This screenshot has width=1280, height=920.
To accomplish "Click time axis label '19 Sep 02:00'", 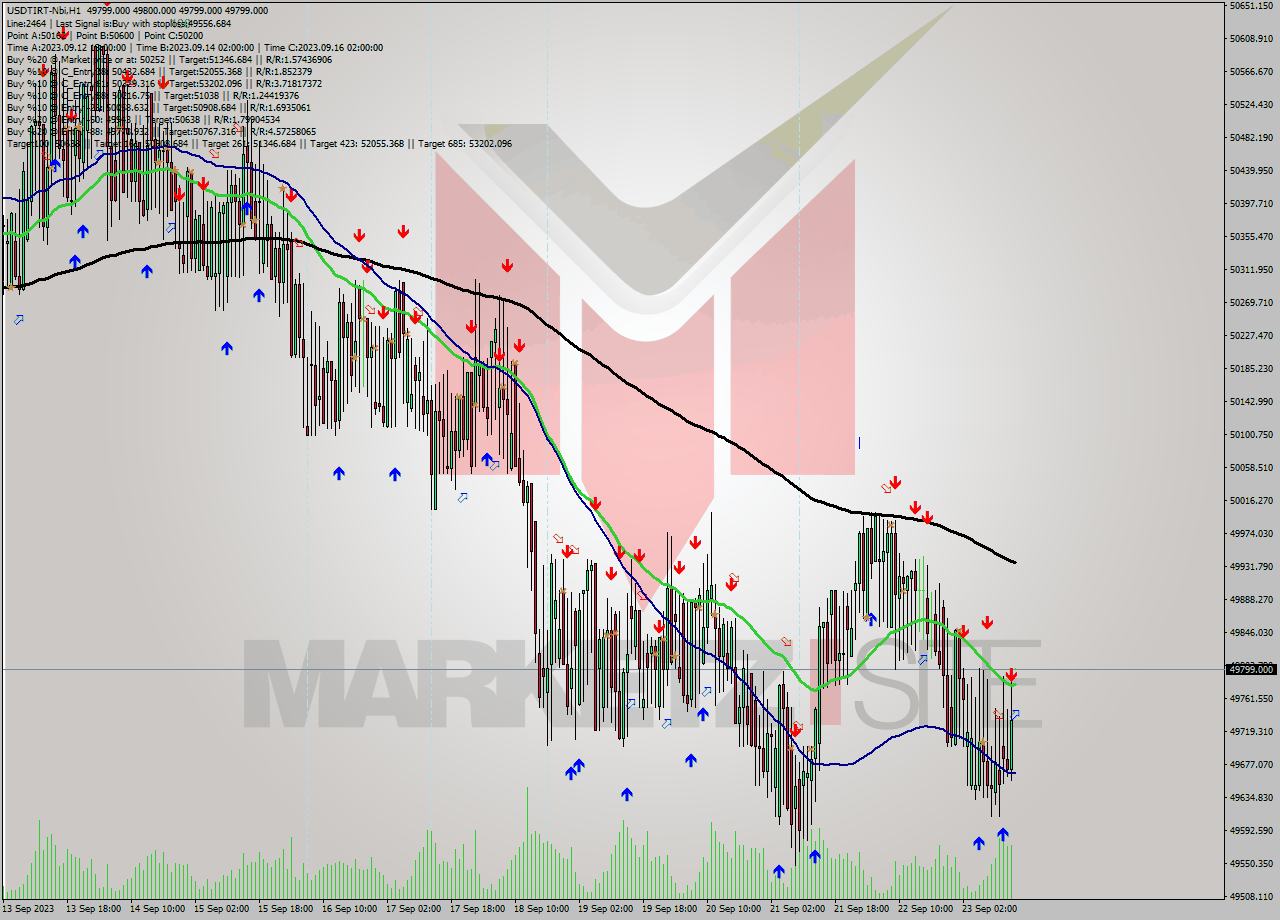I will click(605, 909).
